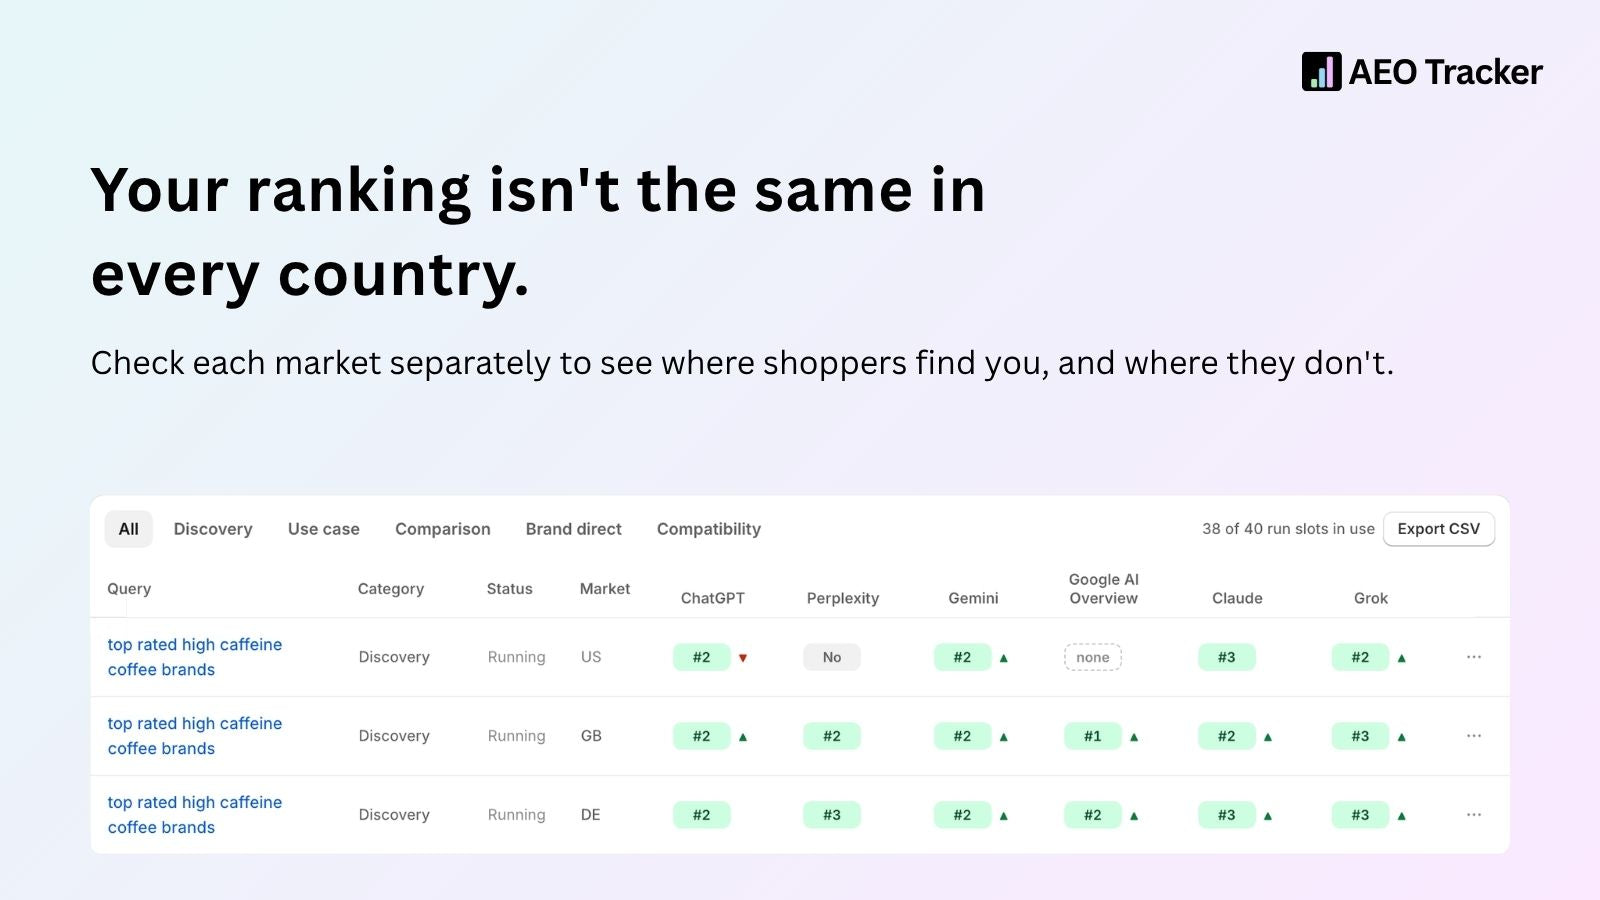Open the DE market coffee brands query link
The height and width of the screenshot is (900, 1600).
click(x=195, y=815)
